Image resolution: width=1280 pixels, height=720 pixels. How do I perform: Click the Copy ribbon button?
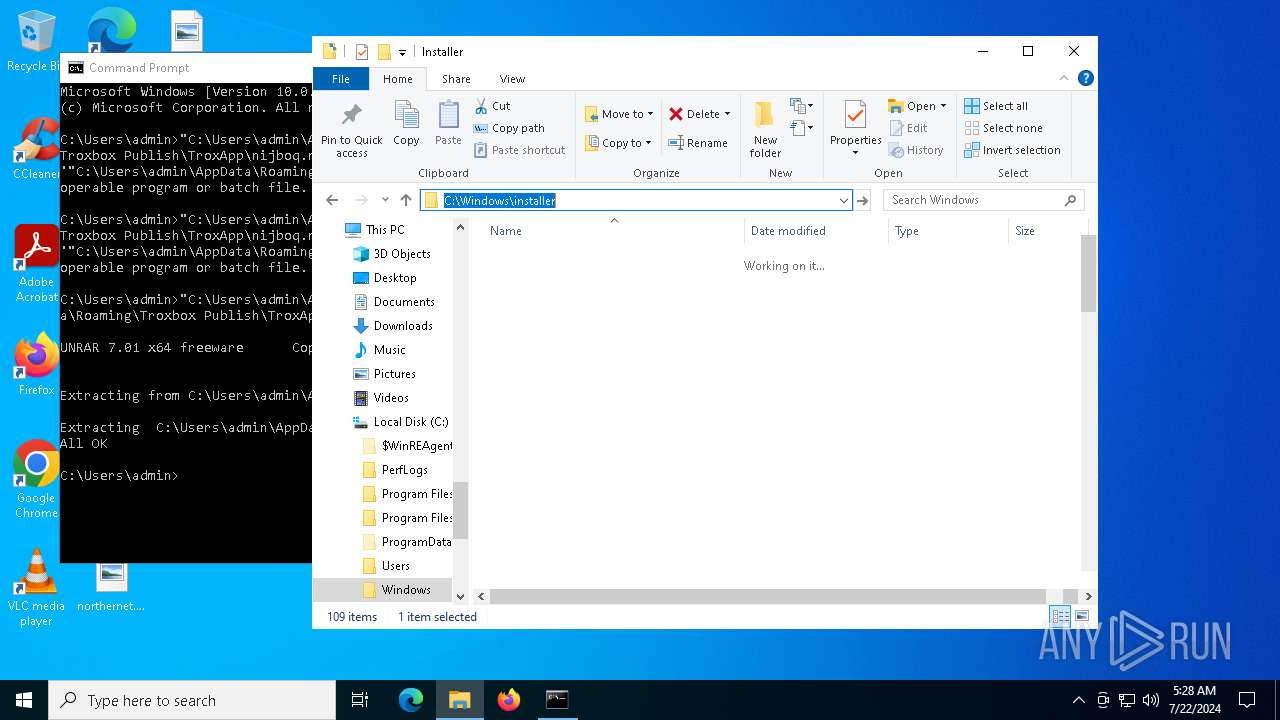click(x=406, y=124)
